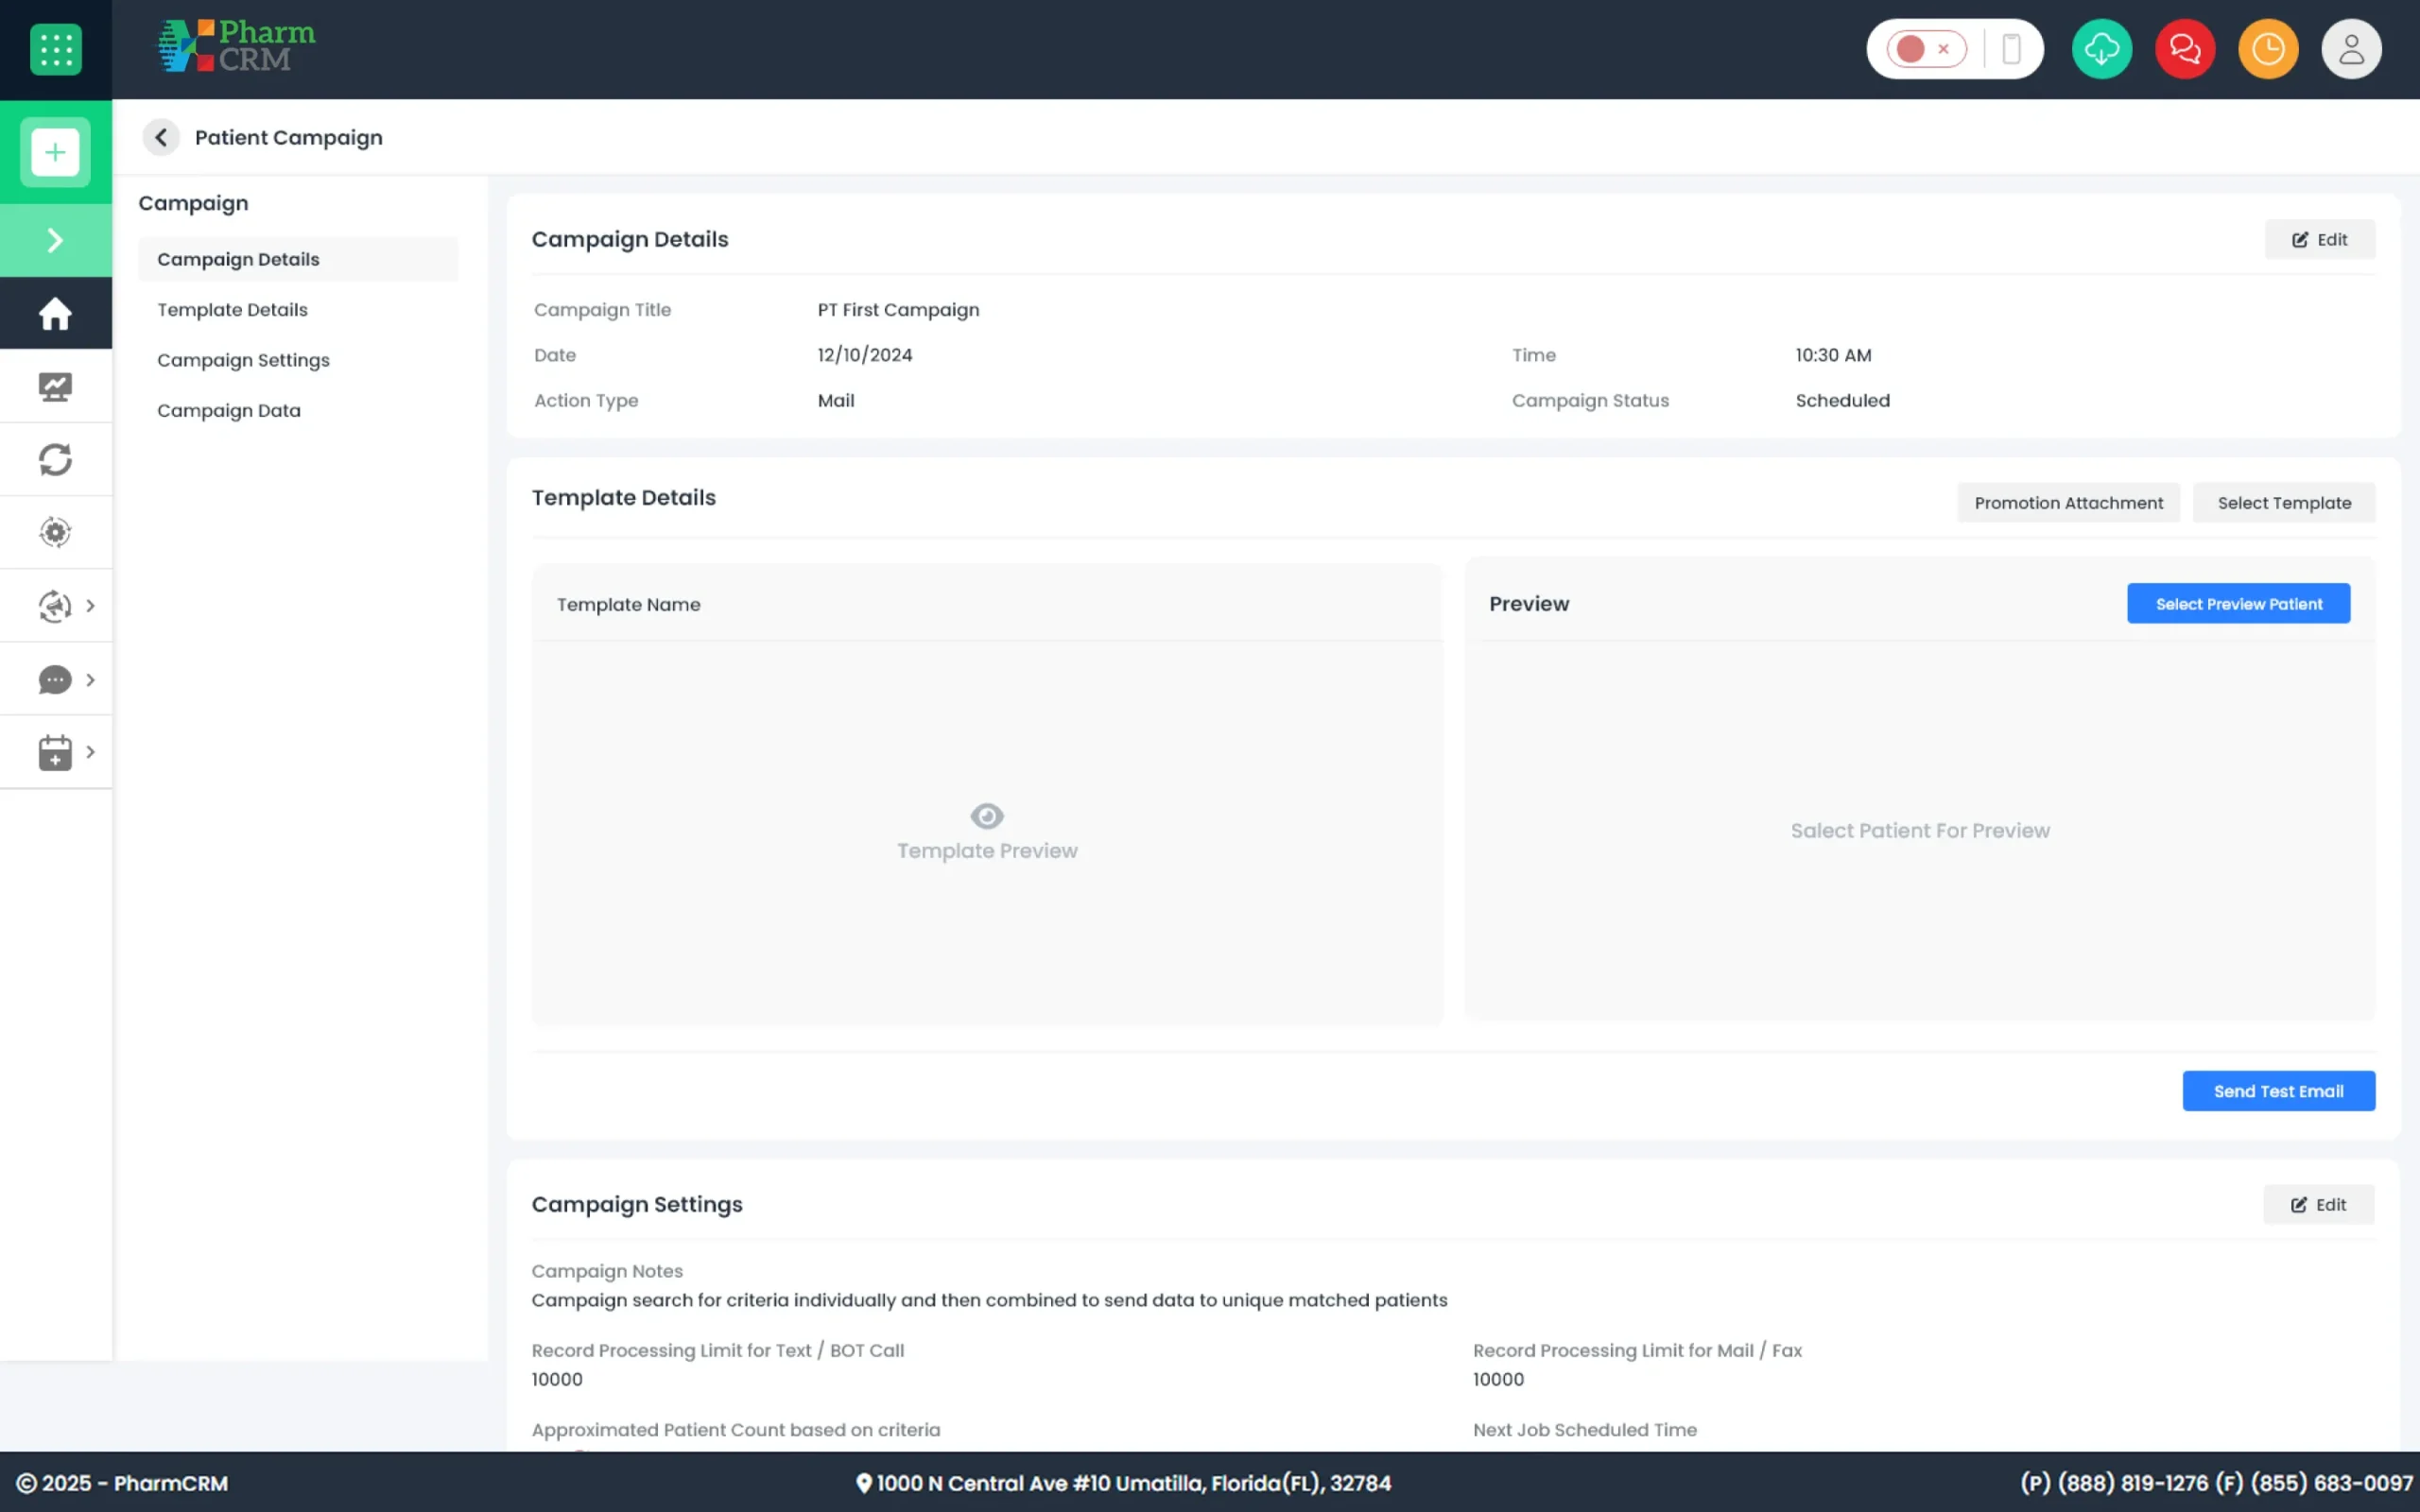The height and width of the screenshot is (1512, 2420).
Task: Click the PT First Campaign title value
Action: [898, 310]
